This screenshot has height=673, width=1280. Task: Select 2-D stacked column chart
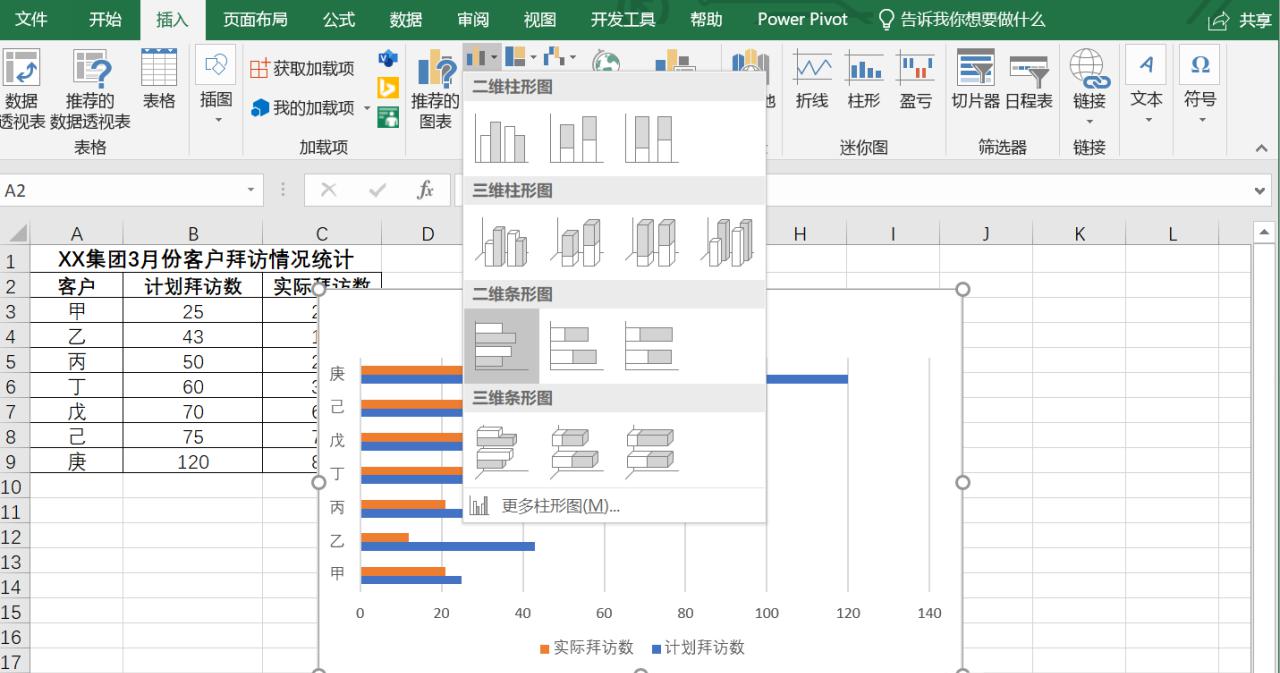click(576, 139)
